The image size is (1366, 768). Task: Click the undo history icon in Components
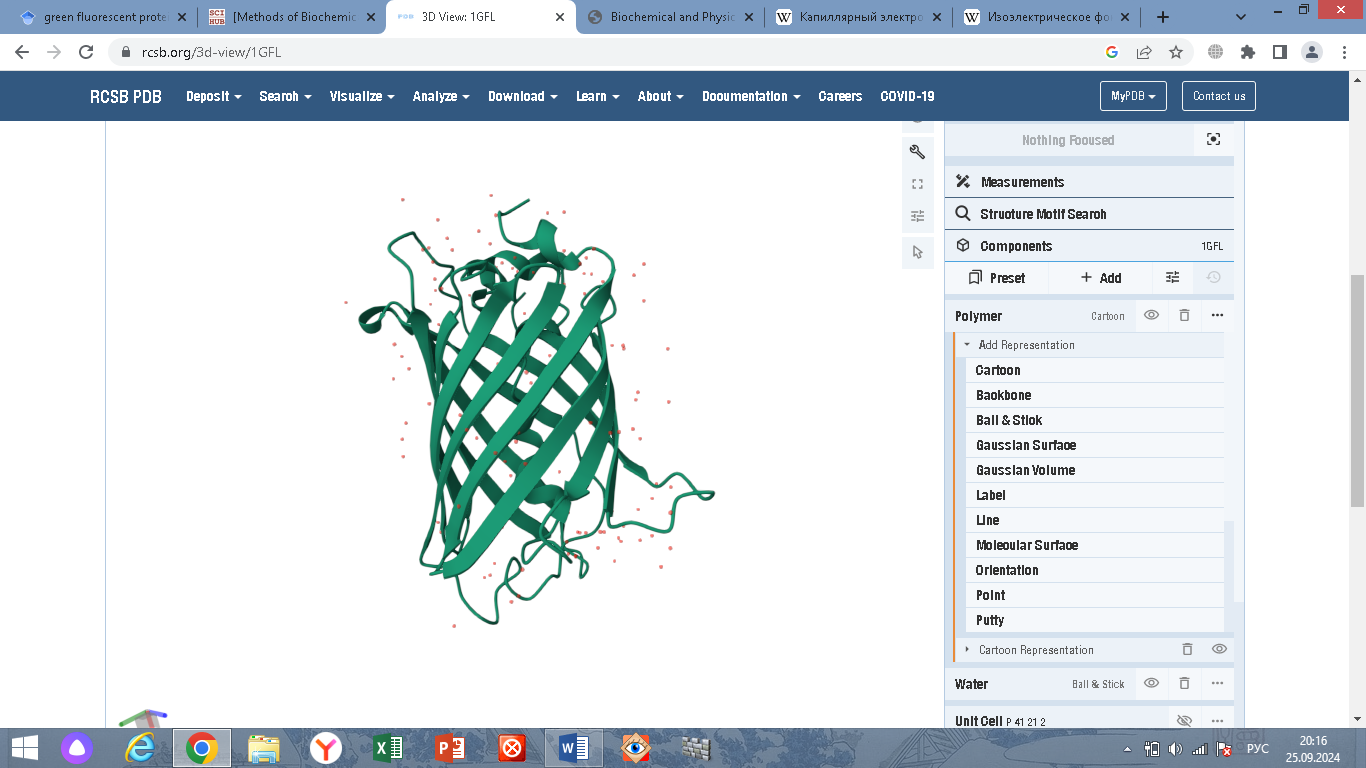(1213, 278)
